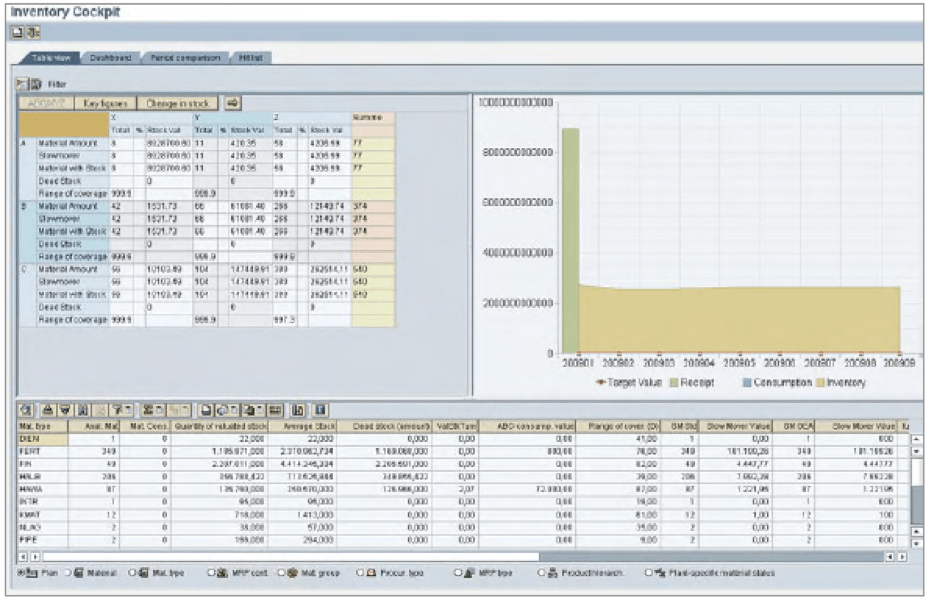The height and width of the screenshot is (602, 933).
Task: Open the Hitlist tab
Action: (251, 58)
